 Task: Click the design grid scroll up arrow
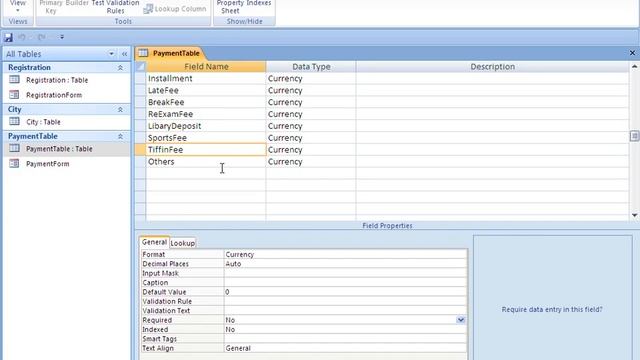click(x=634, y=67)
